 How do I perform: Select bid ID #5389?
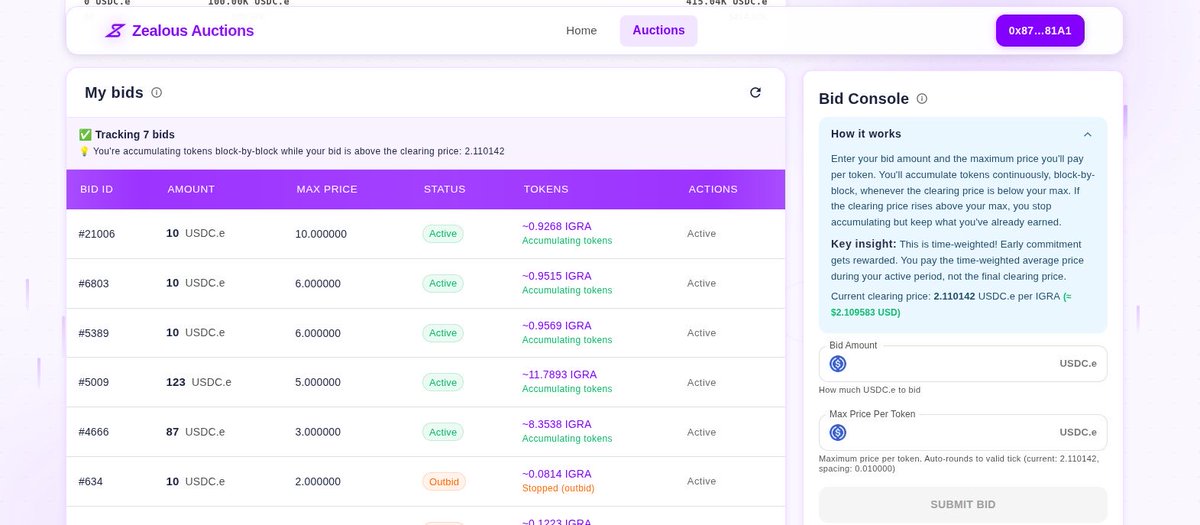click(94, 333)
